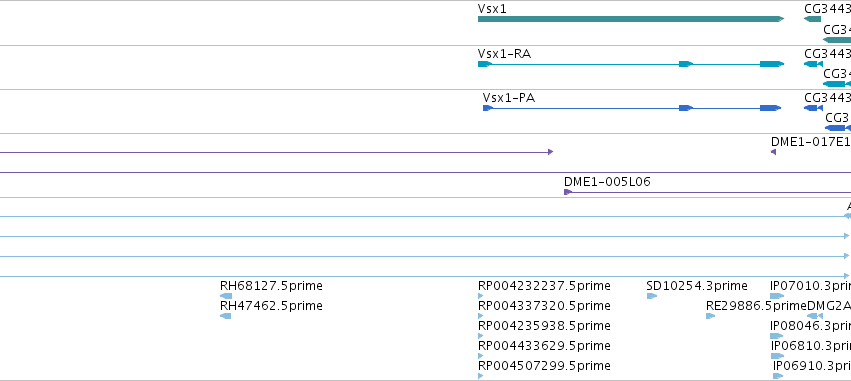Click the small purple arrowhead under DME1-017E1
This screenshot has width=851, height=381.
773,152
